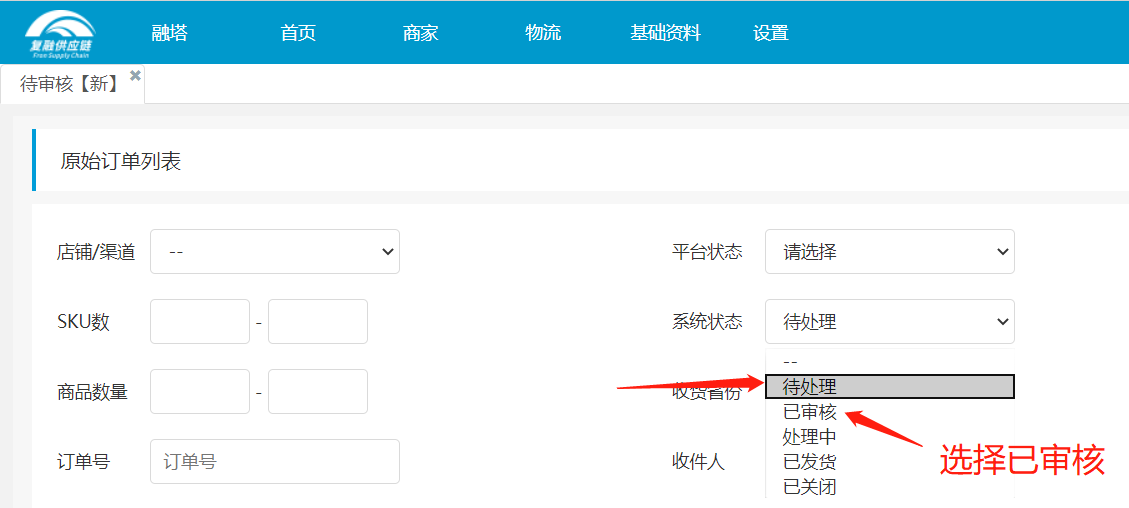1129x508 pixels.
Task: Open the 系统状态 dropdown
Action: 890,322
